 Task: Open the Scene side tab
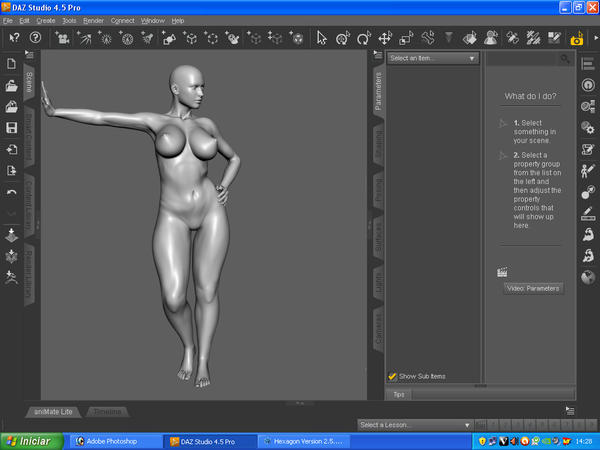(29, 83)
